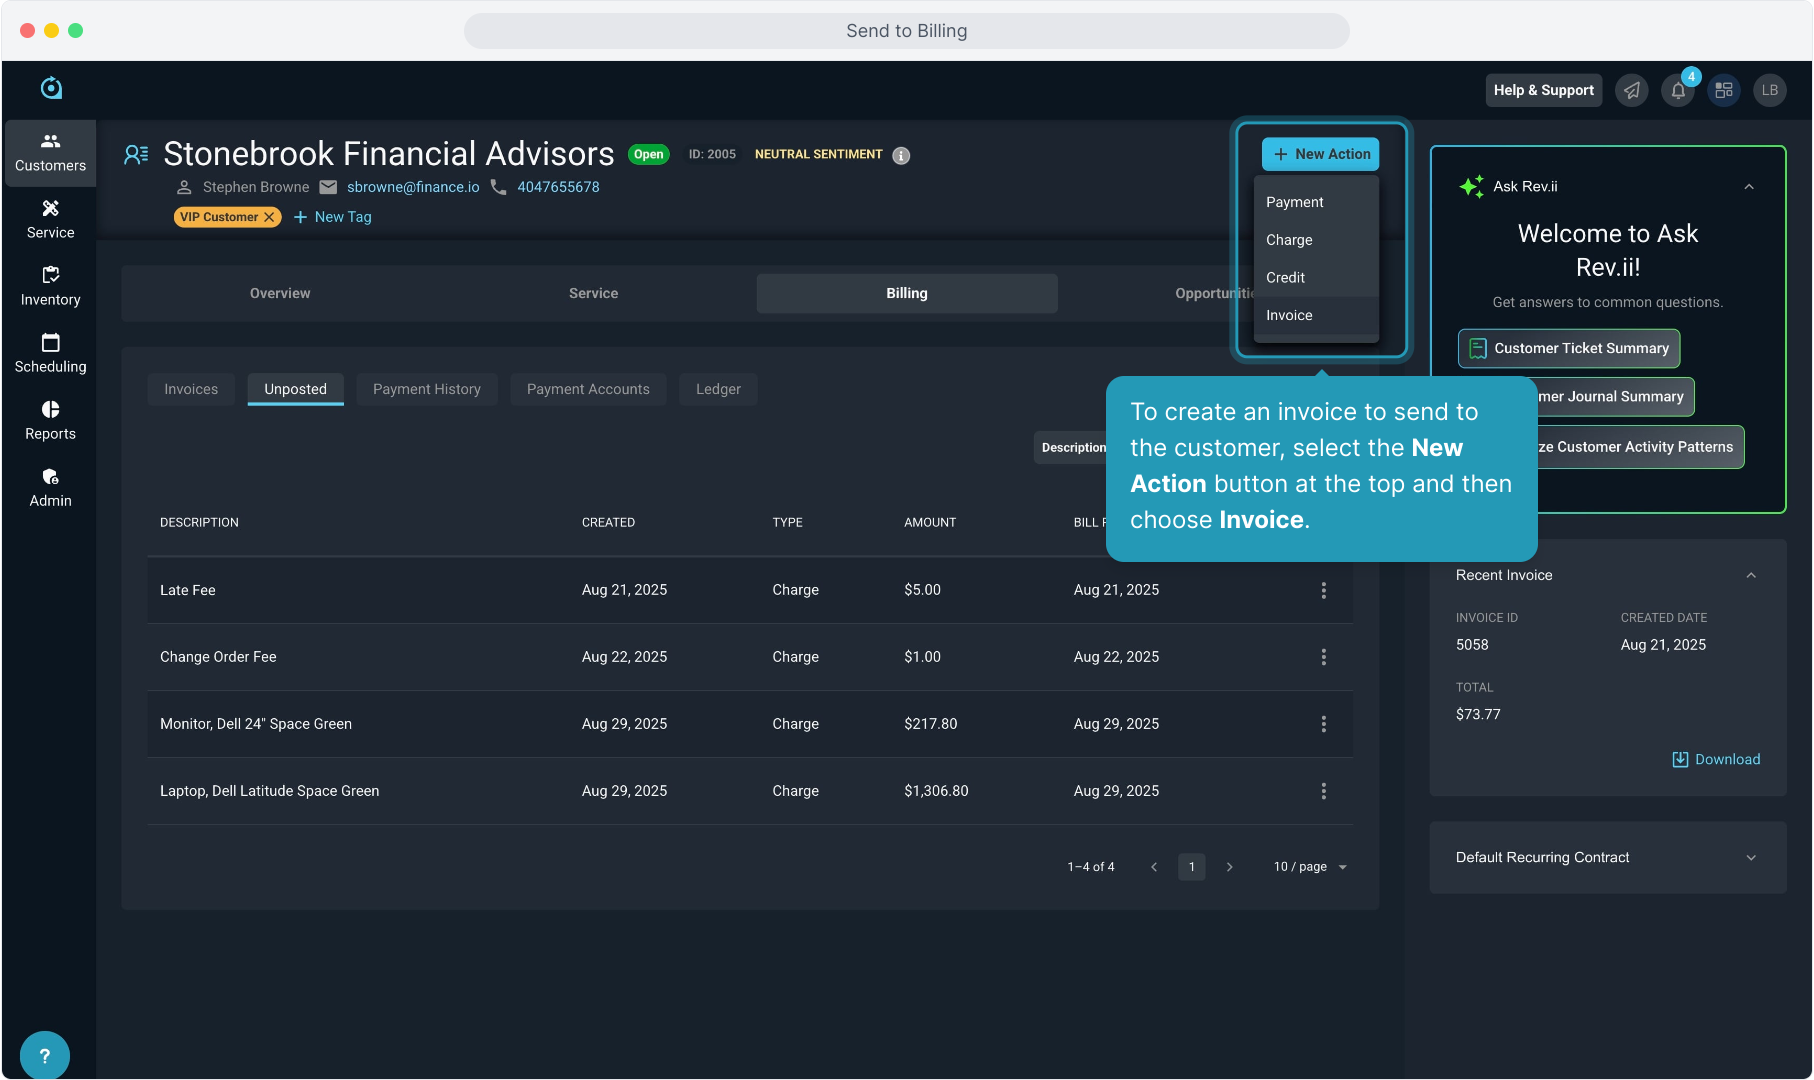Open the Inventory sidebar section
This screenshot has height=1080, width=1814.
point(50,286)
